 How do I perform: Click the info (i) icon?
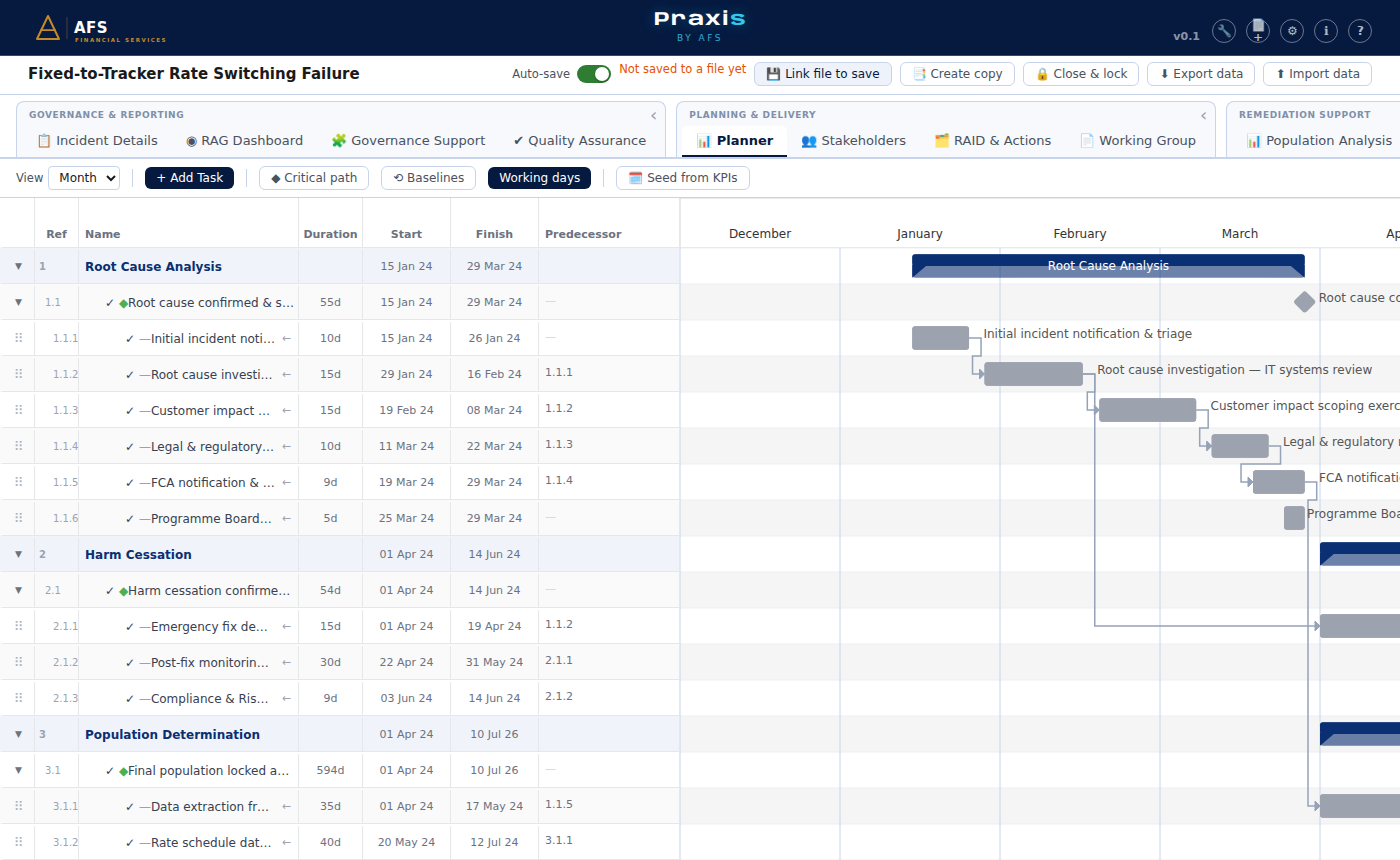click(1326, 31)
